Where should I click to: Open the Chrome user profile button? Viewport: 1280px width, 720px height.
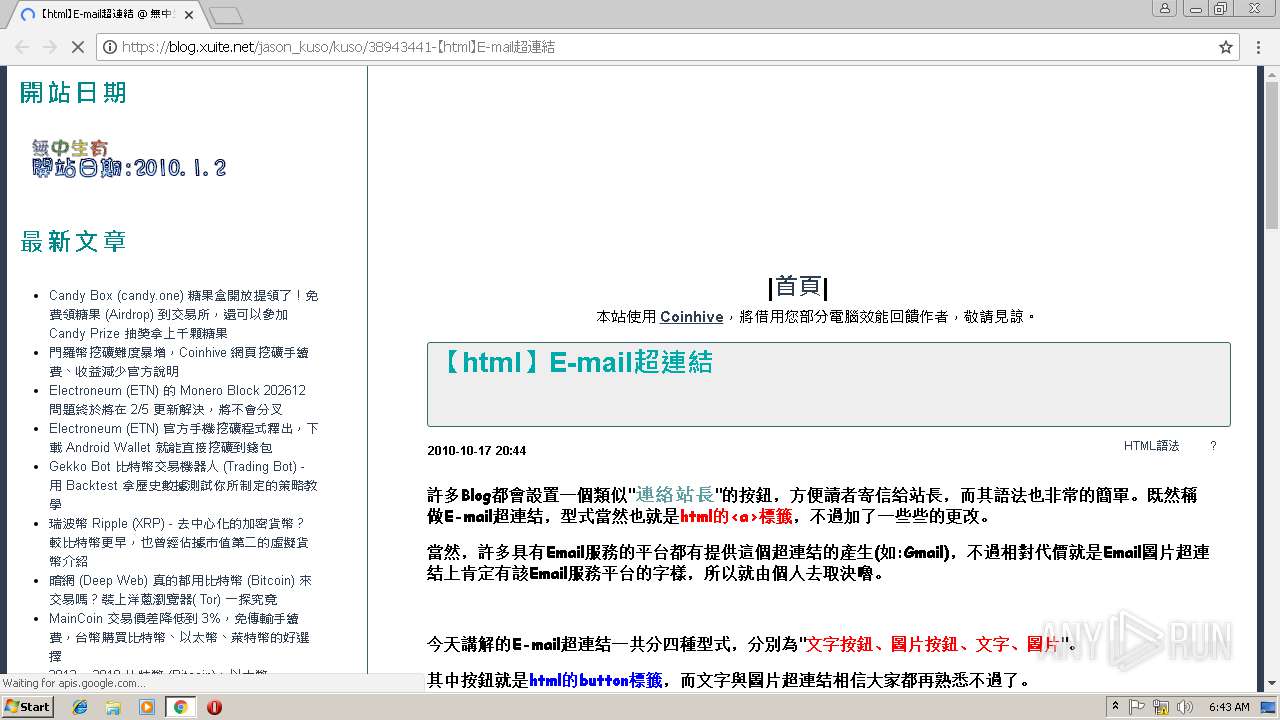tap(1164, 8)
